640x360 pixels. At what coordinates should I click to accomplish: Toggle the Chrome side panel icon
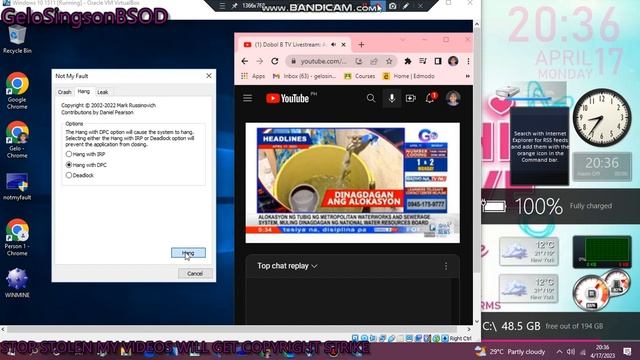point(438,61)
